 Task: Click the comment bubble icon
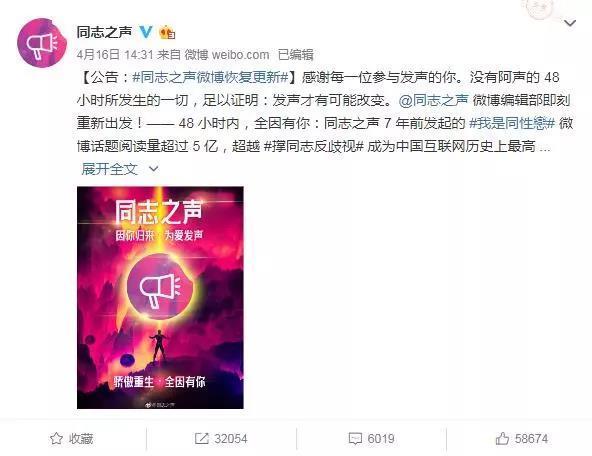(355, 439)
